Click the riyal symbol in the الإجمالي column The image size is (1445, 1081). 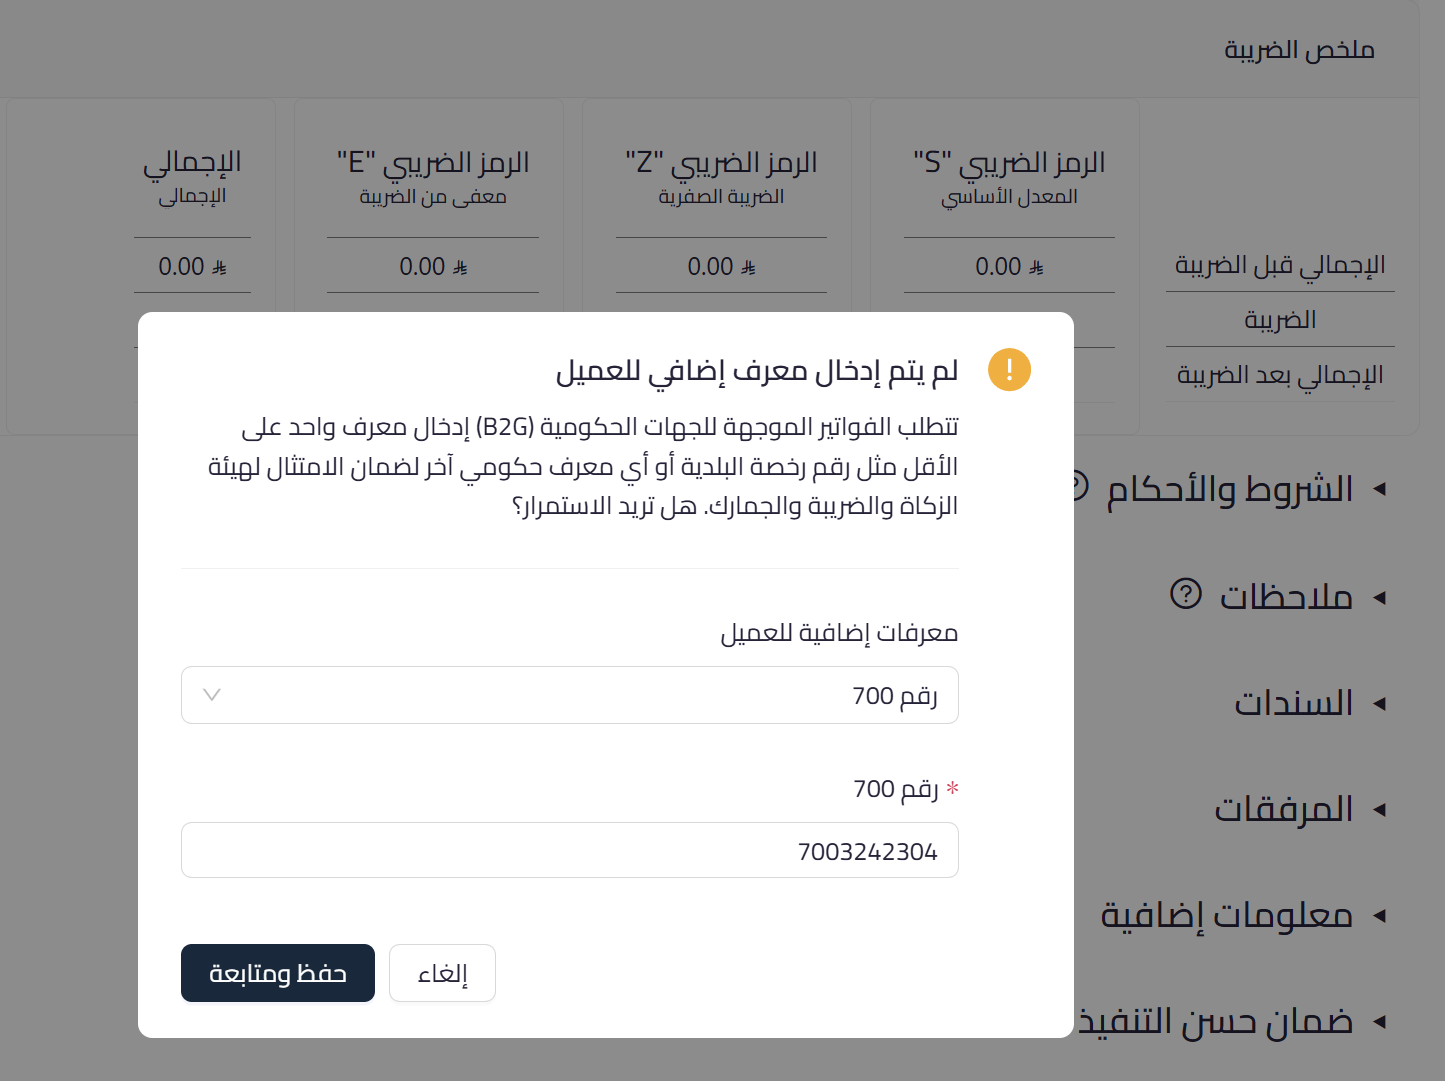222,267
